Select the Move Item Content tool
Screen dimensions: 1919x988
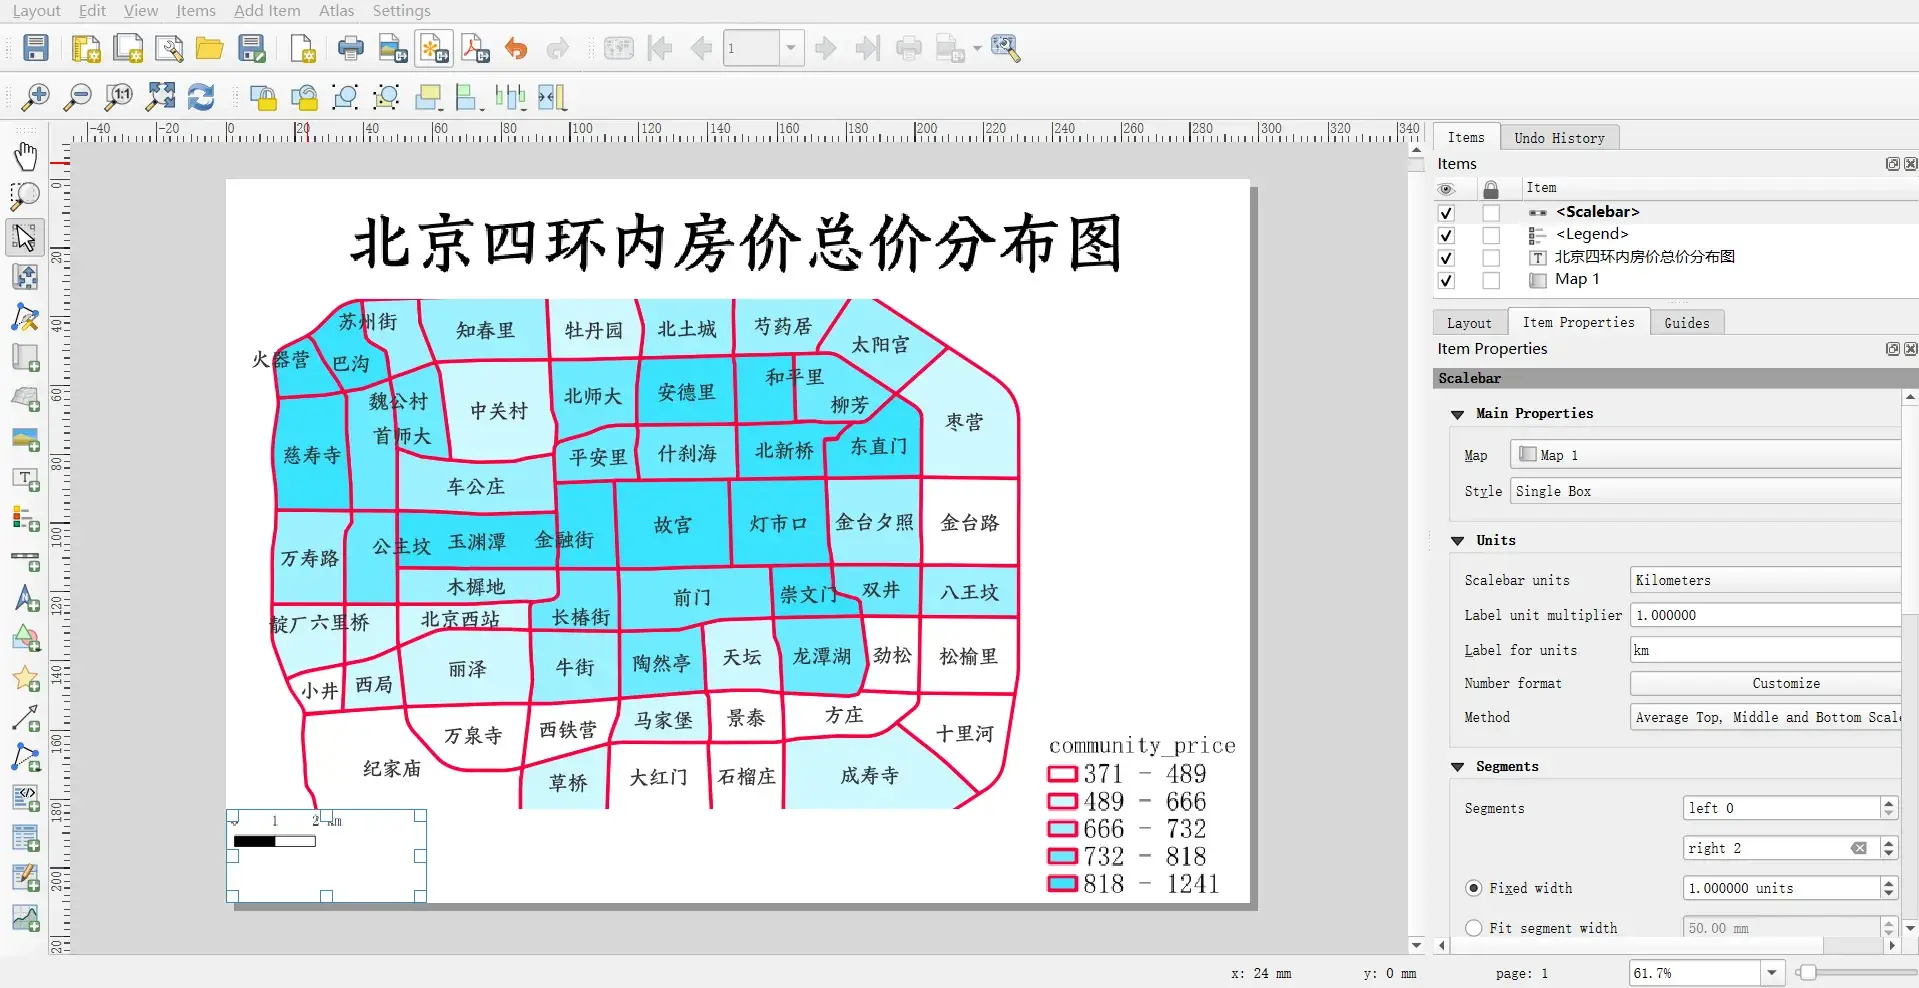tap(26, 277)
